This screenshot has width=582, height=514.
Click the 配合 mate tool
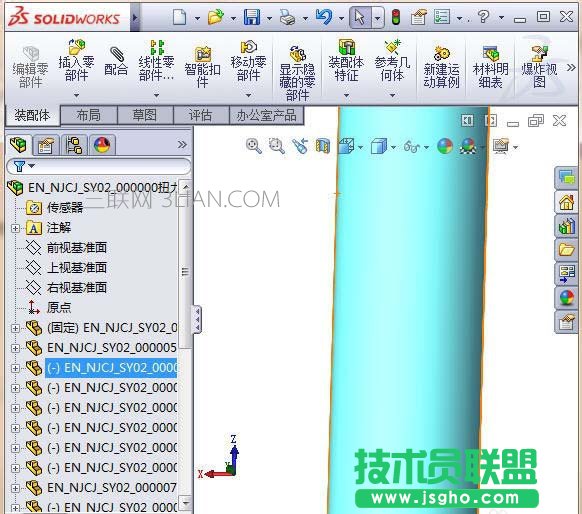click(x=116, y=61)
